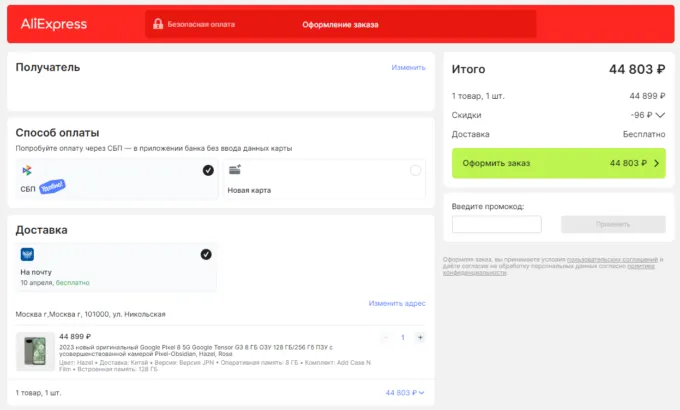The width and height of the screenshot is (680, 410).
Task: Increase item quantity with plus button
Action: pos(419,338)
